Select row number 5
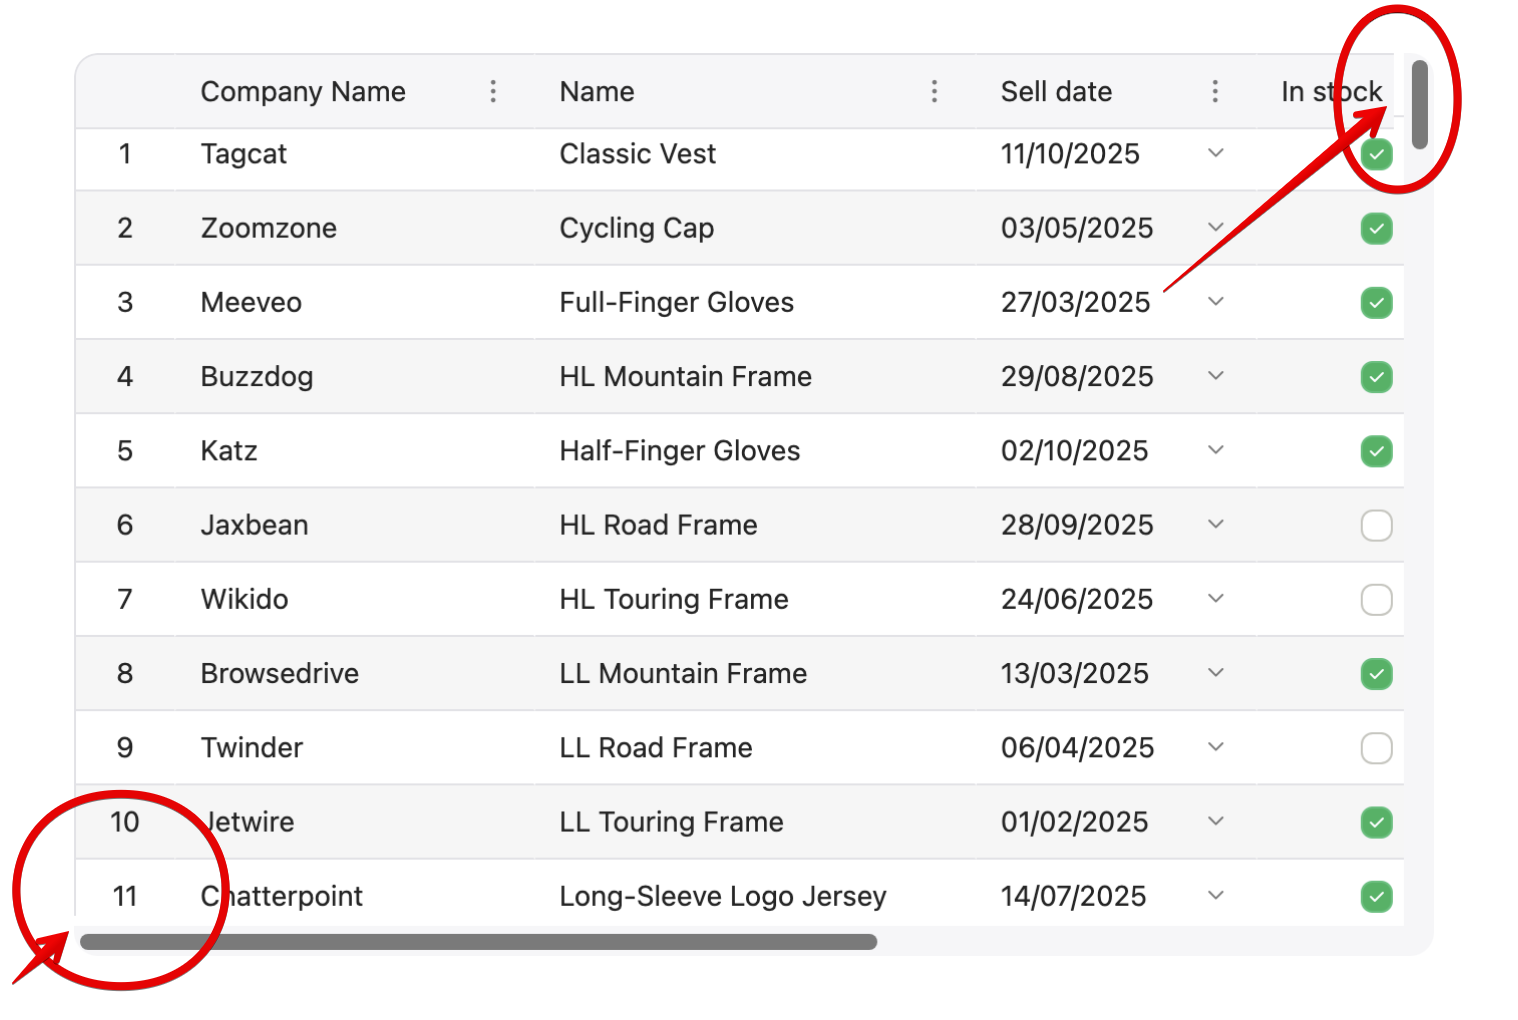Viewport: 1518px width, 1020px height. [x=125, y=451]
